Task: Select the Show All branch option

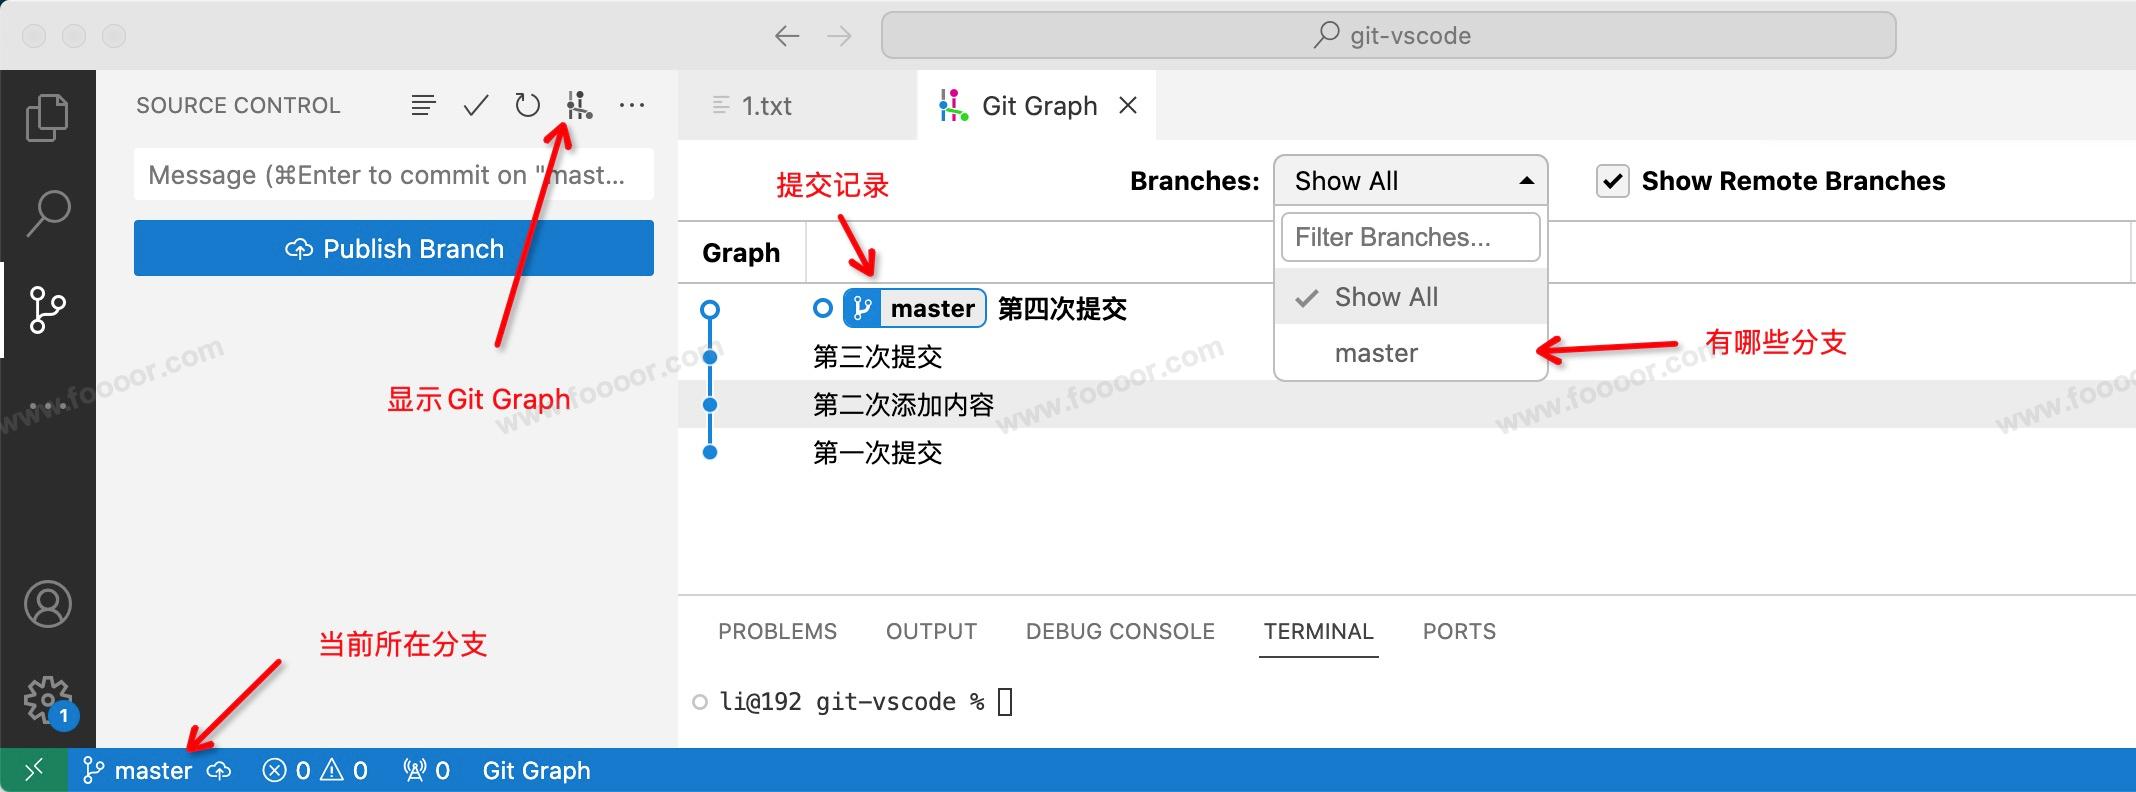Action: 1386,297
